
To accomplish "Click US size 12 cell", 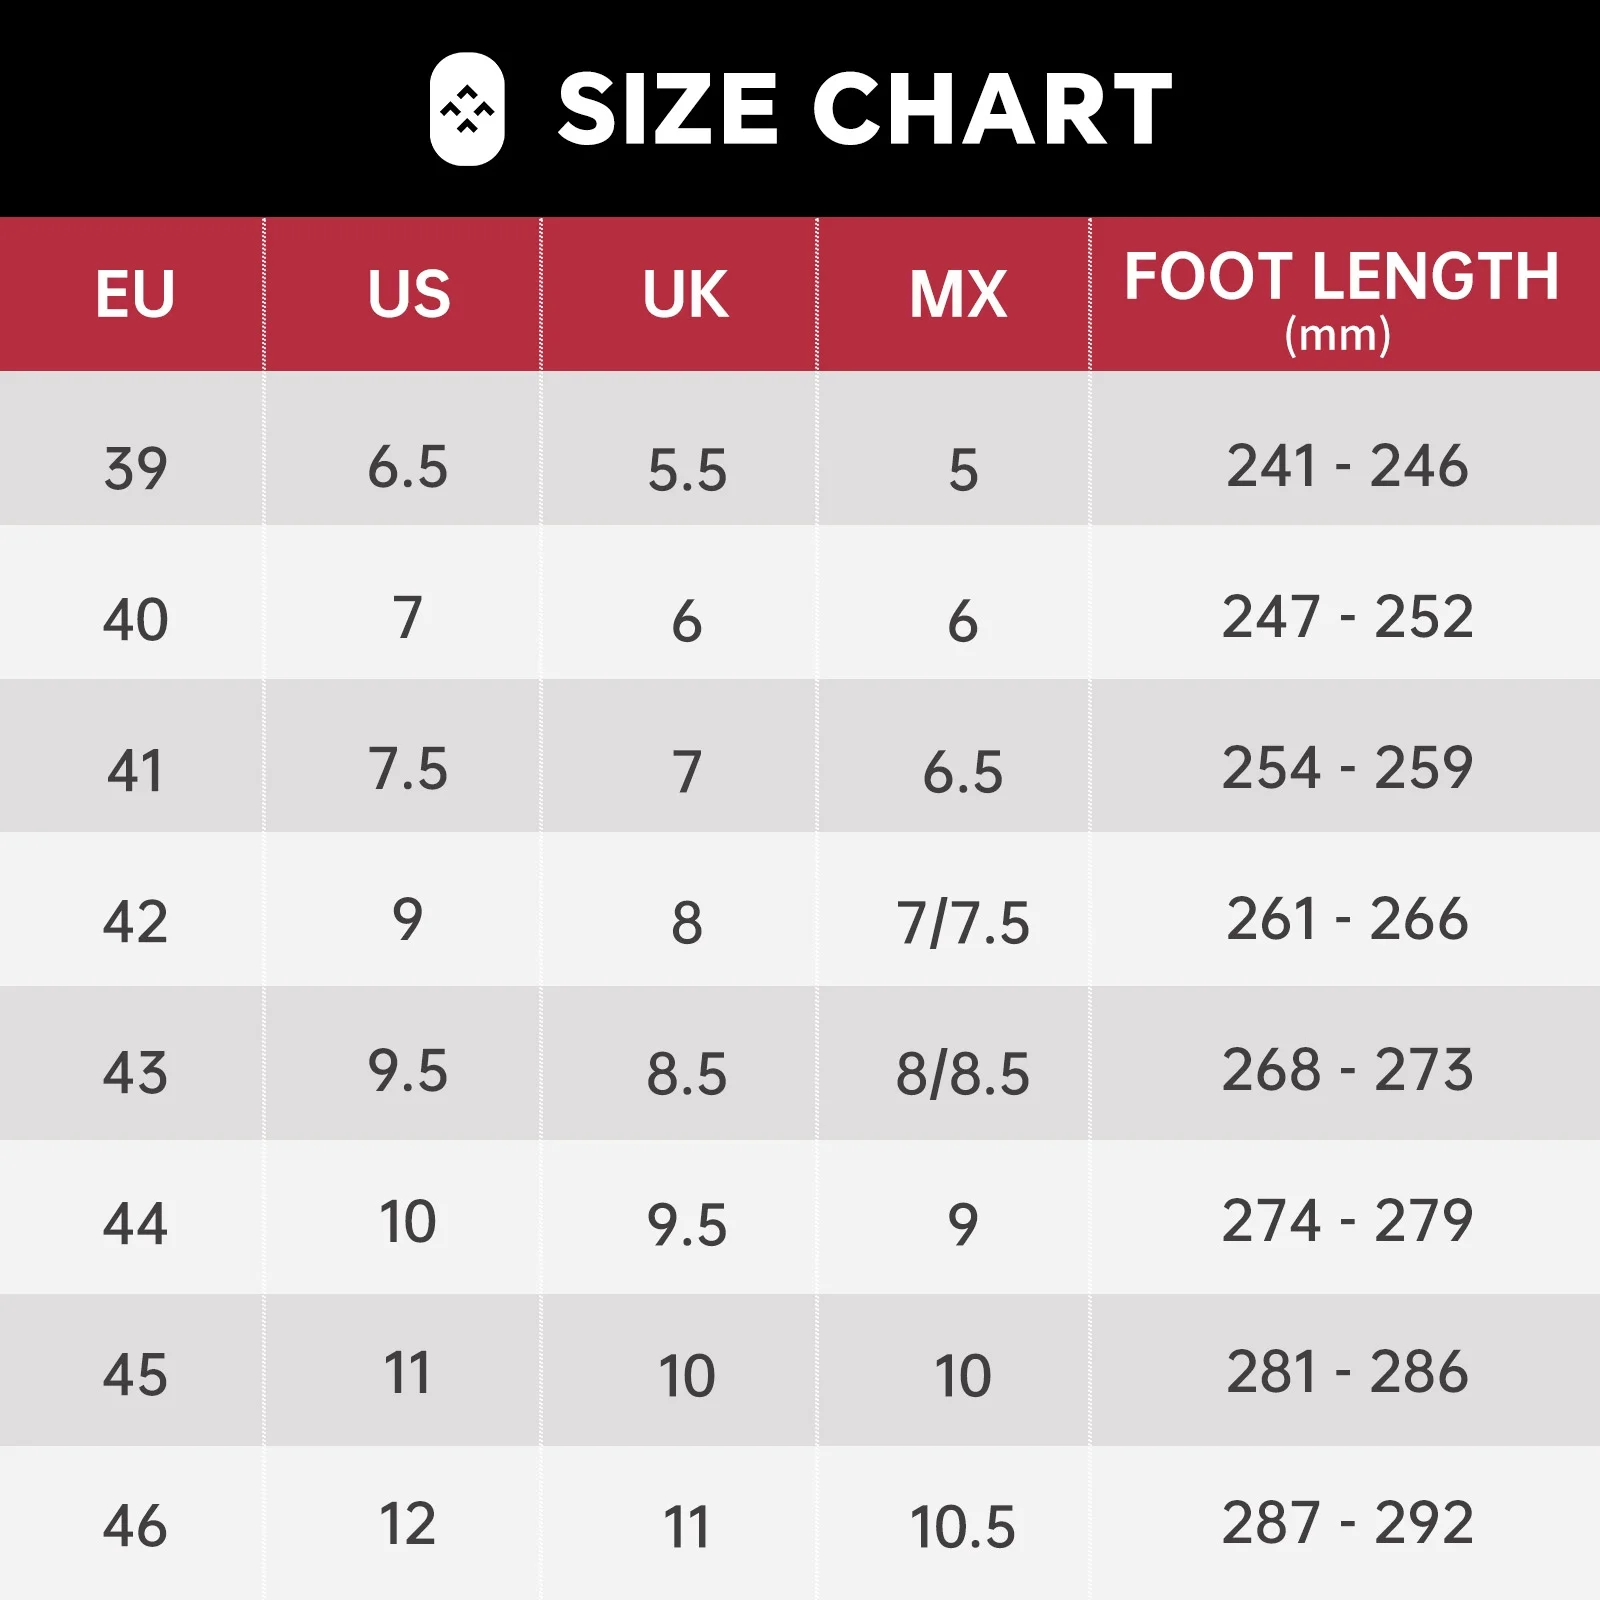I will tap(408, 1524).
